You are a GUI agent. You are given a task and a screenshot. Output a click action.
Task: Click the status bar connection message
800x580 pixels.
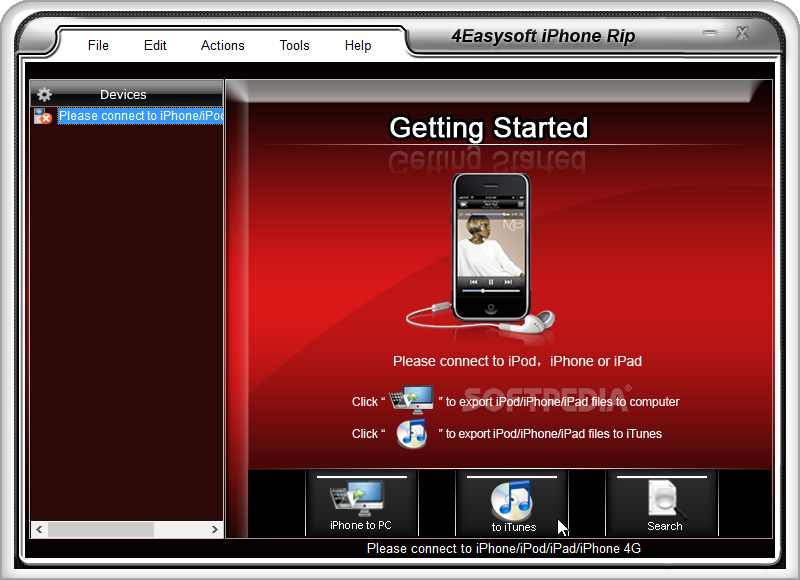(504, 548)
